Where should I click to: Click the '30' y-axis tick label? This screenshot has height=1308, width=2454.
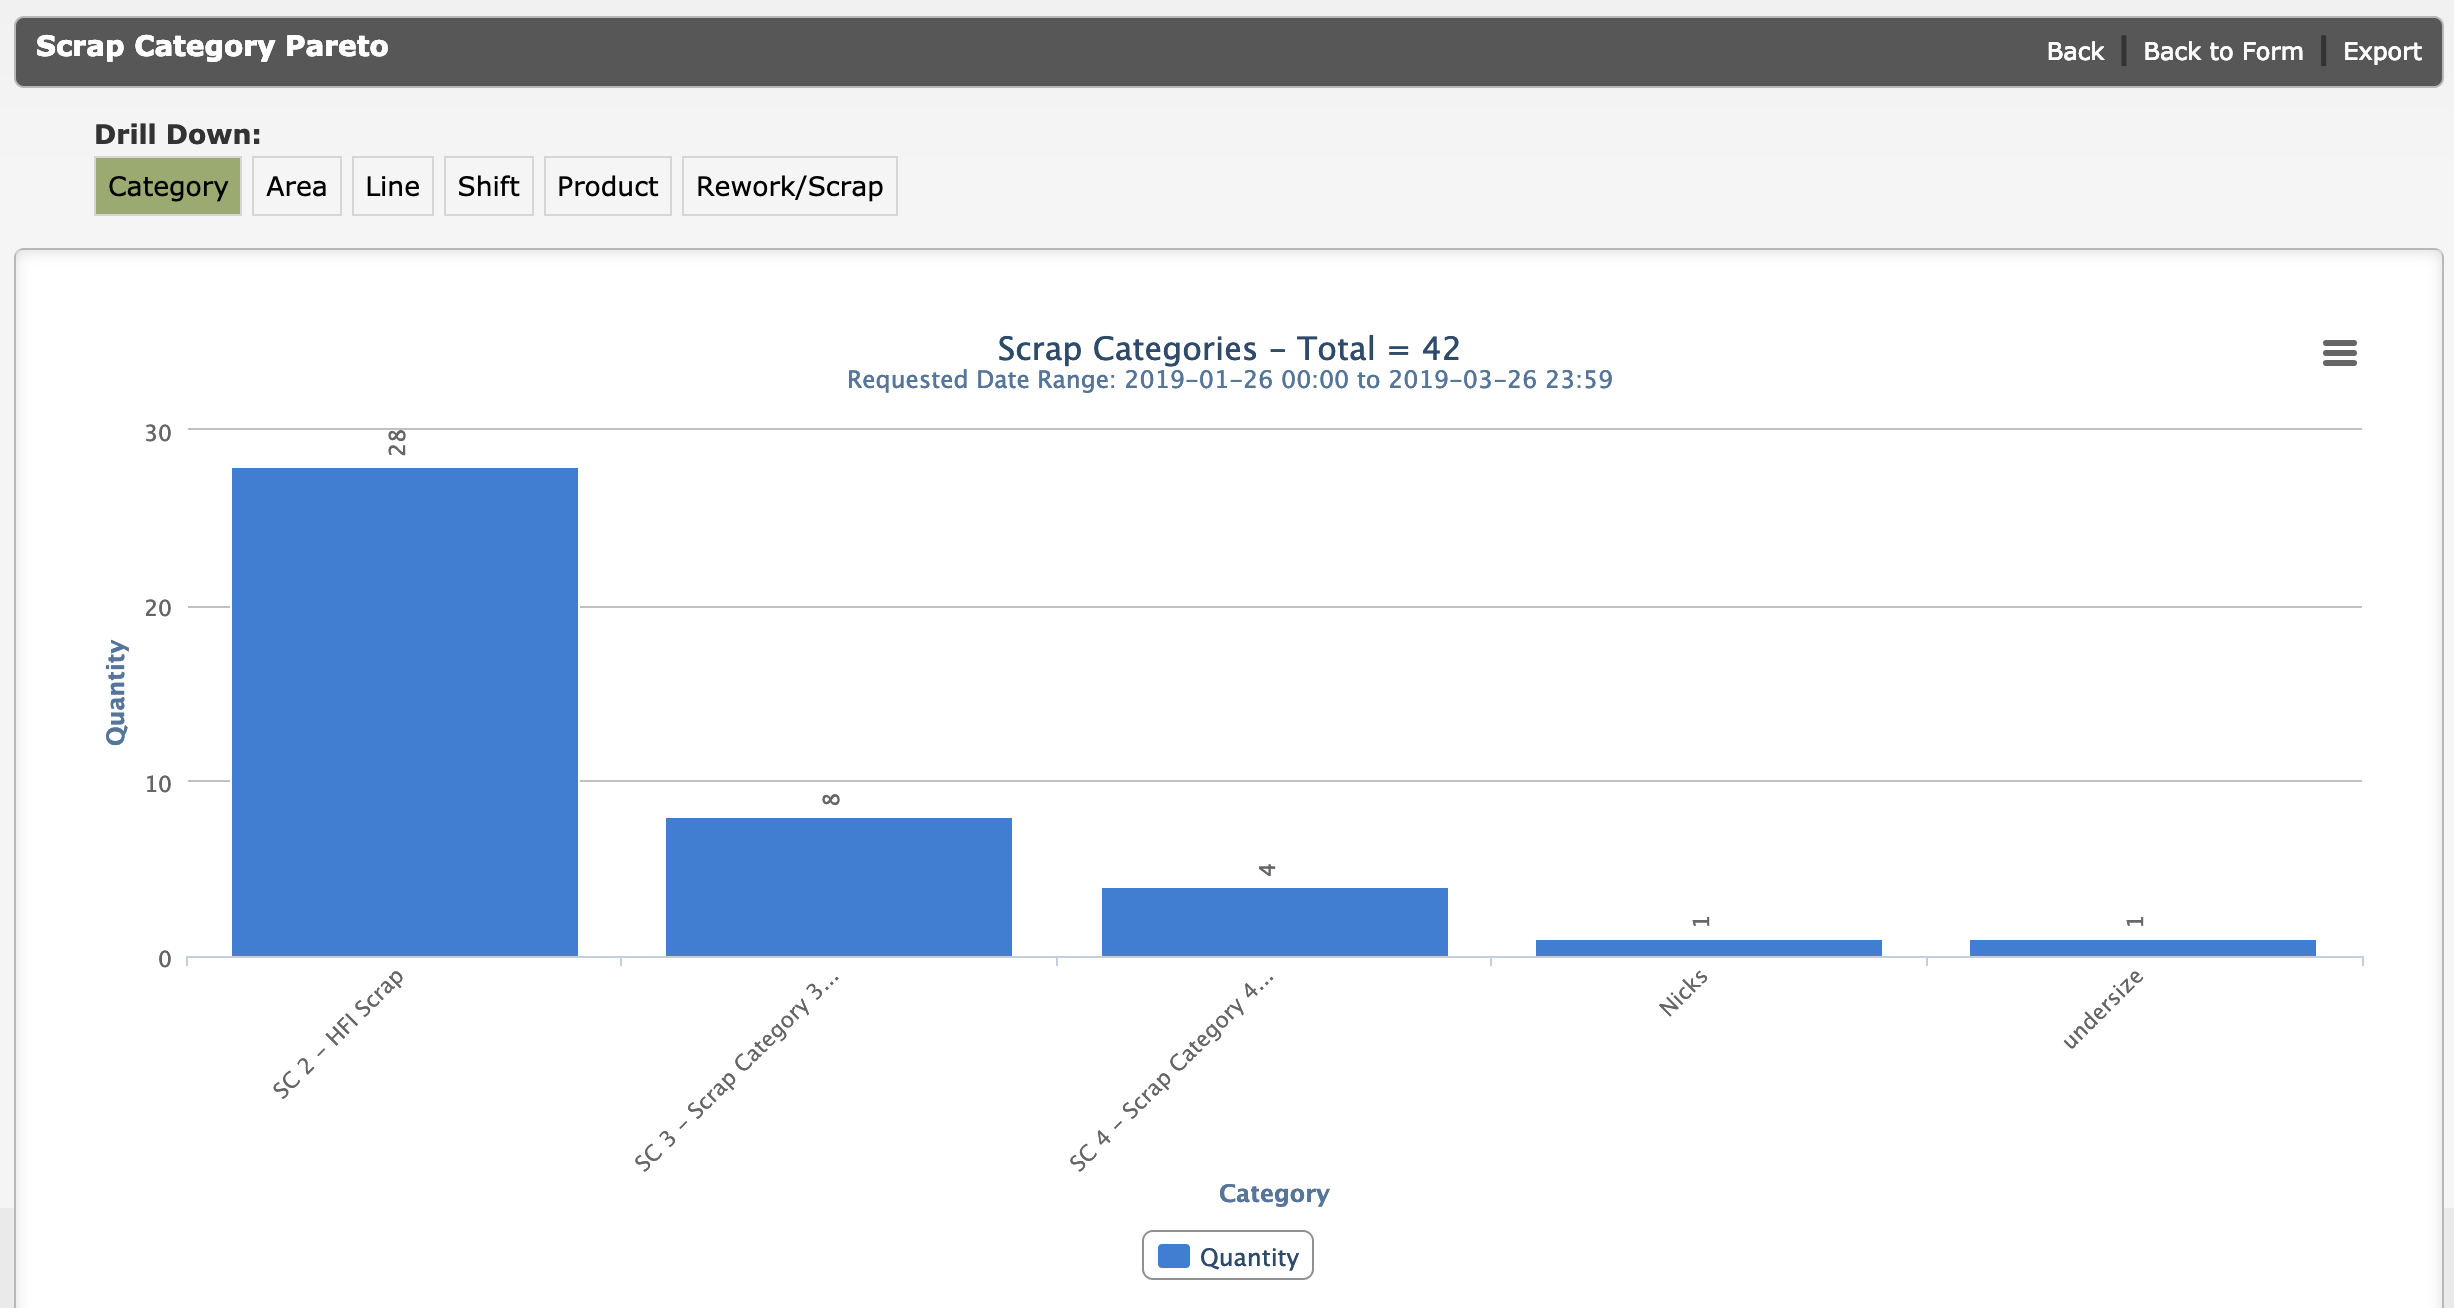click(158, 433)
